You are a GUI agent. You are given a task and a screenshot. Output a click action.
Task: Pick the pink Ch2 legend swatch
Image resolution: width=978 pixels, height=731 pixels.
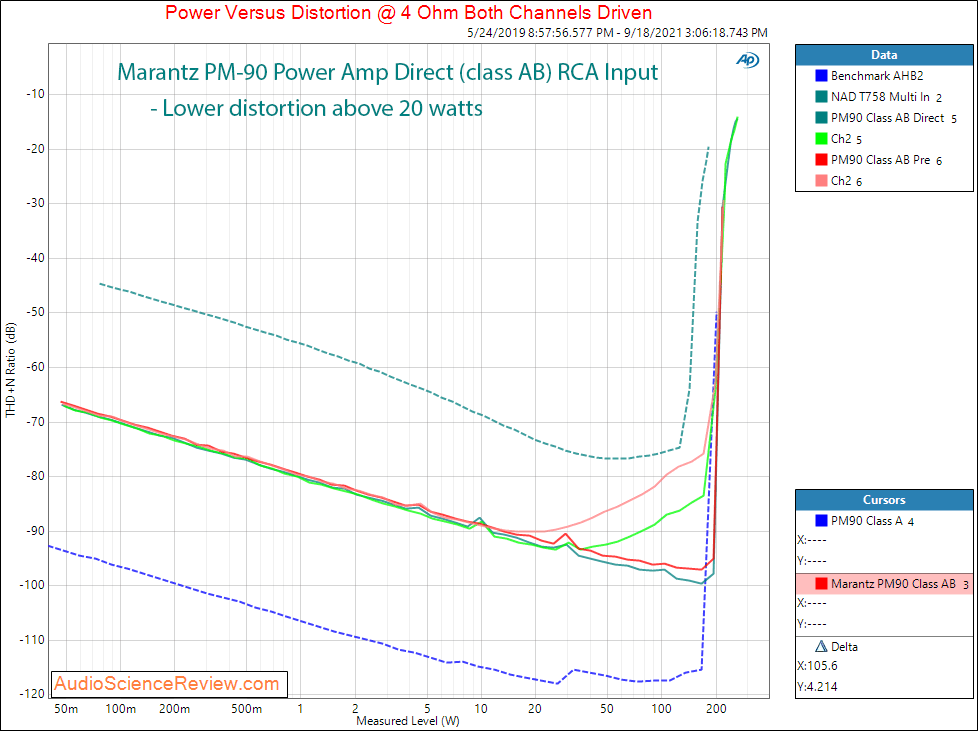(x=821, y=181)
